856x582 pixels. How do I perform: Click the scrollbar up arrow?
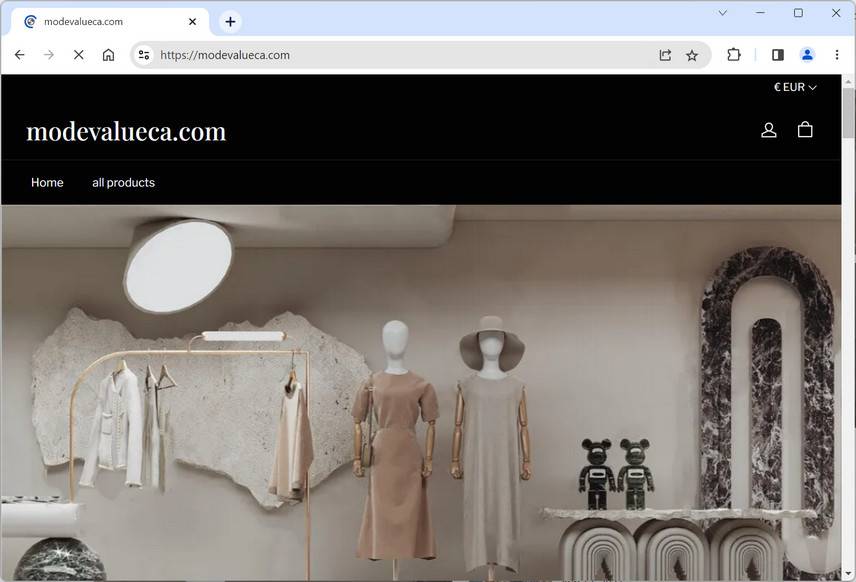[x=848, y=81]
